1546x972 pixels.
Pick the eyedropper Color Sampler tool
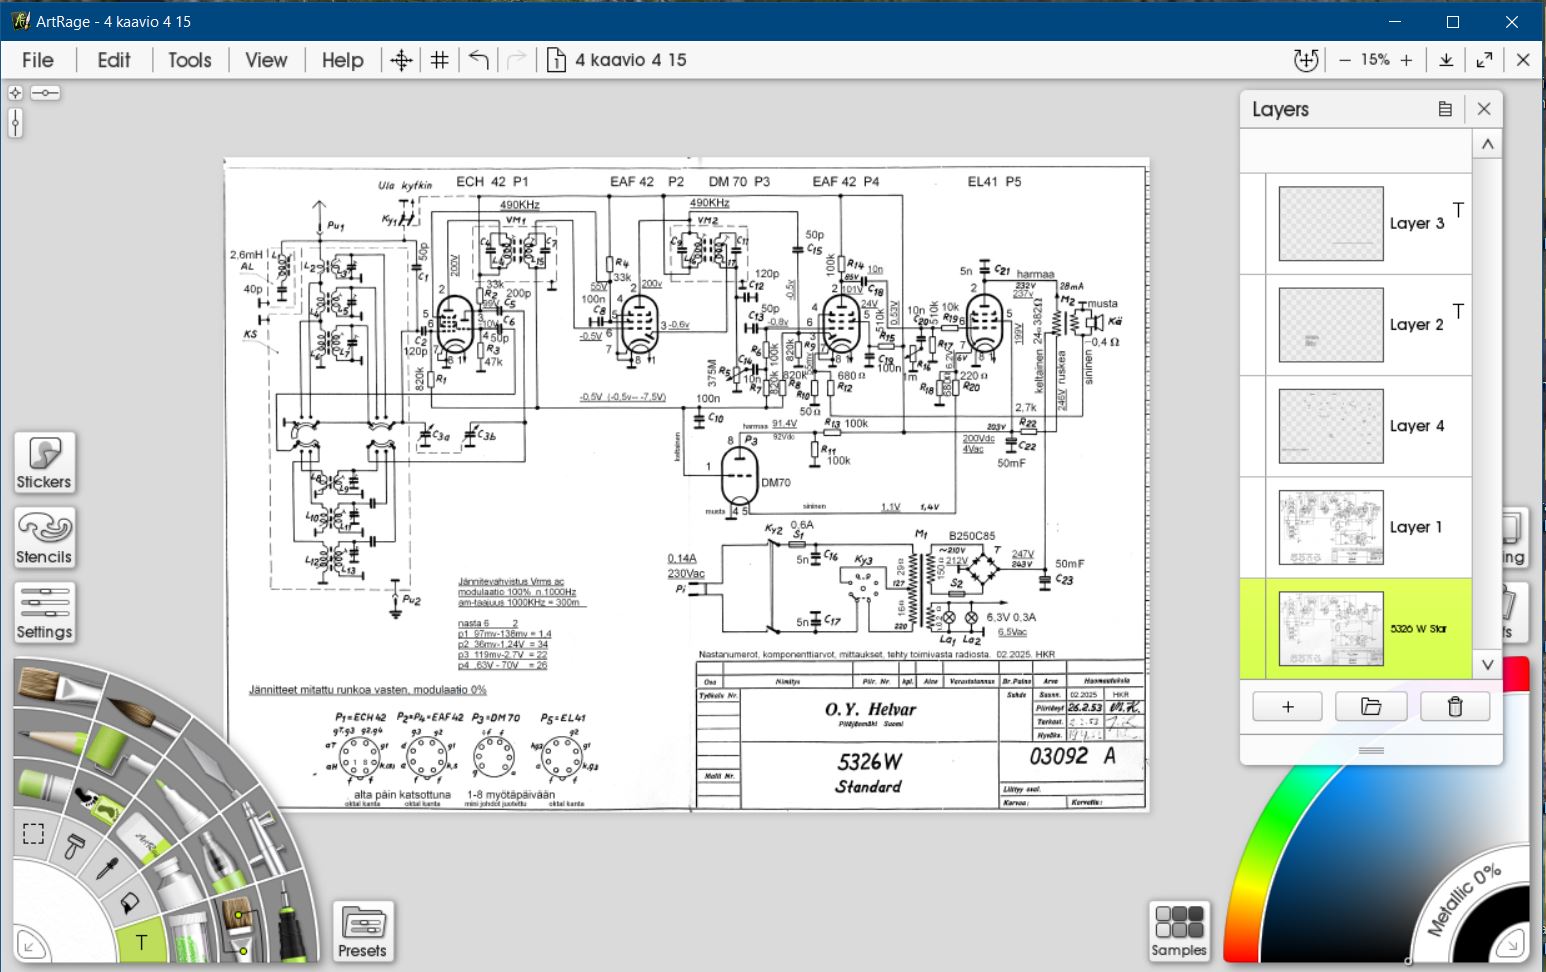point(107,868)
